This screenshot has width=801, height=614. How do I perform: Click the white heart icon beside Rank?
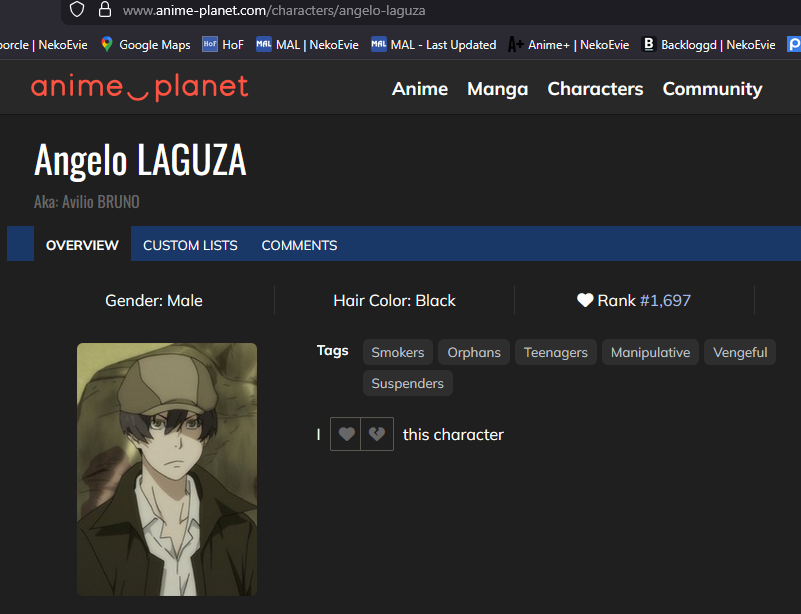point(585,300)
